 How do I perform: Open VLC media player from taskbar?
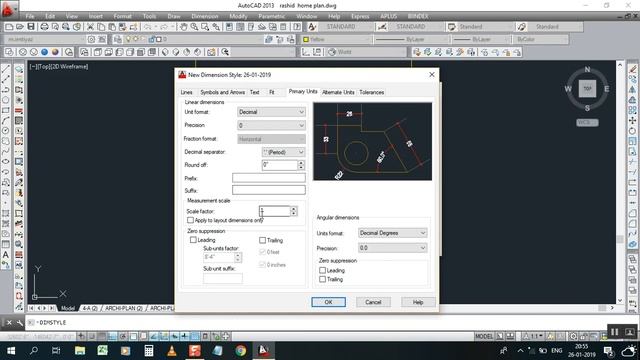coord(172,351)
